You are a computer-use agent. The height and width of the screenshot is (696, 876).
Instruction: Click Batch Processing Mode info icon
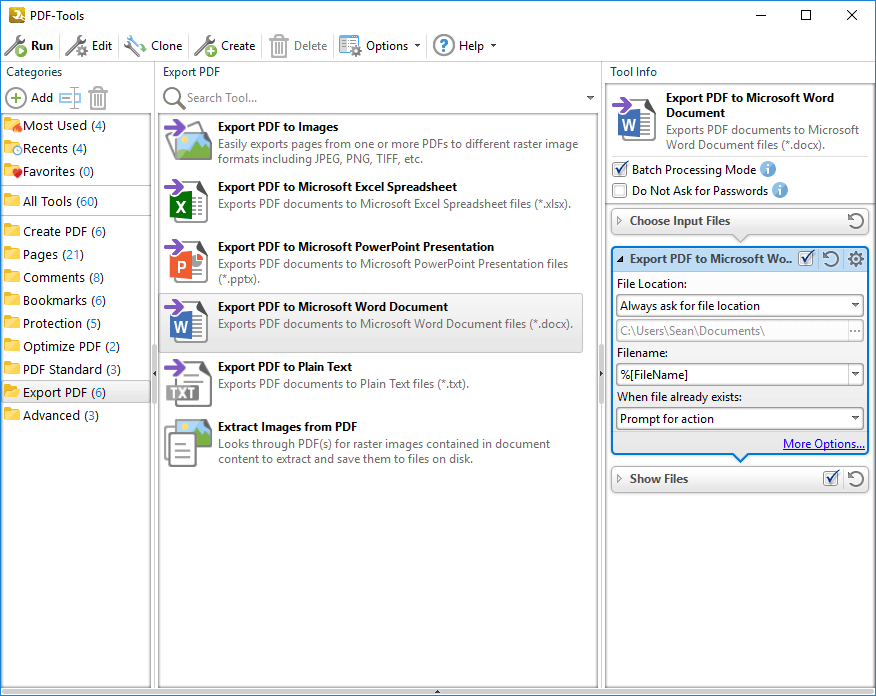768,169
